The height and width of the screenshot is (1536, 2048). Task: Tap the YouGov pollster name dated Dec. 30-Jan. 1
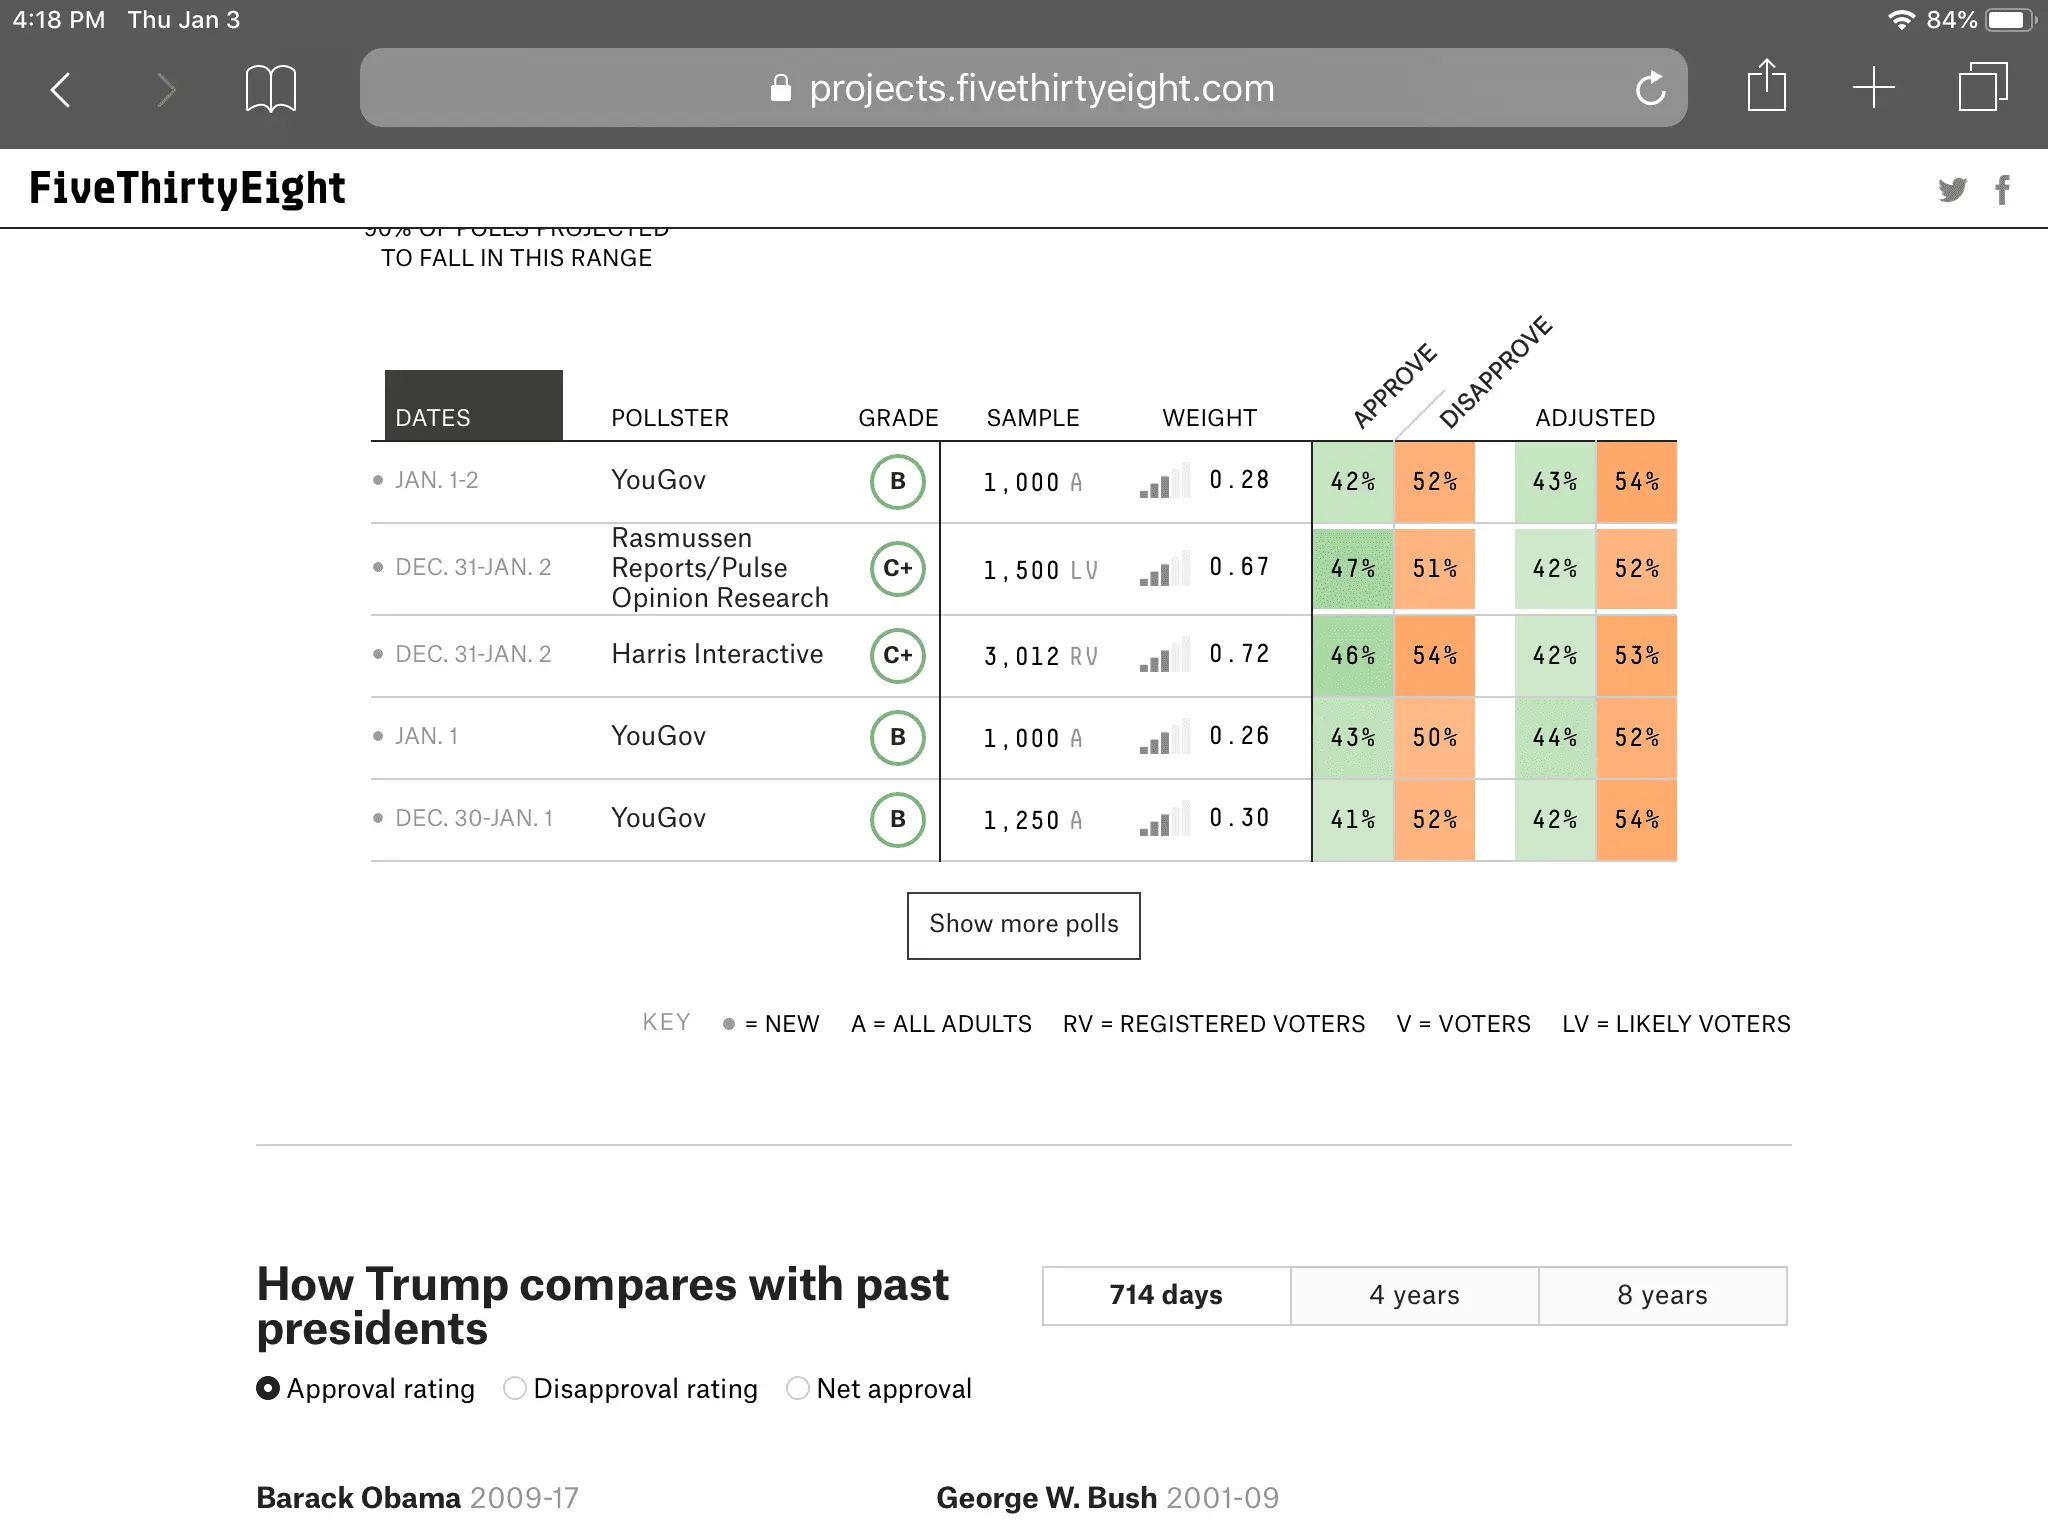[658, 818]
